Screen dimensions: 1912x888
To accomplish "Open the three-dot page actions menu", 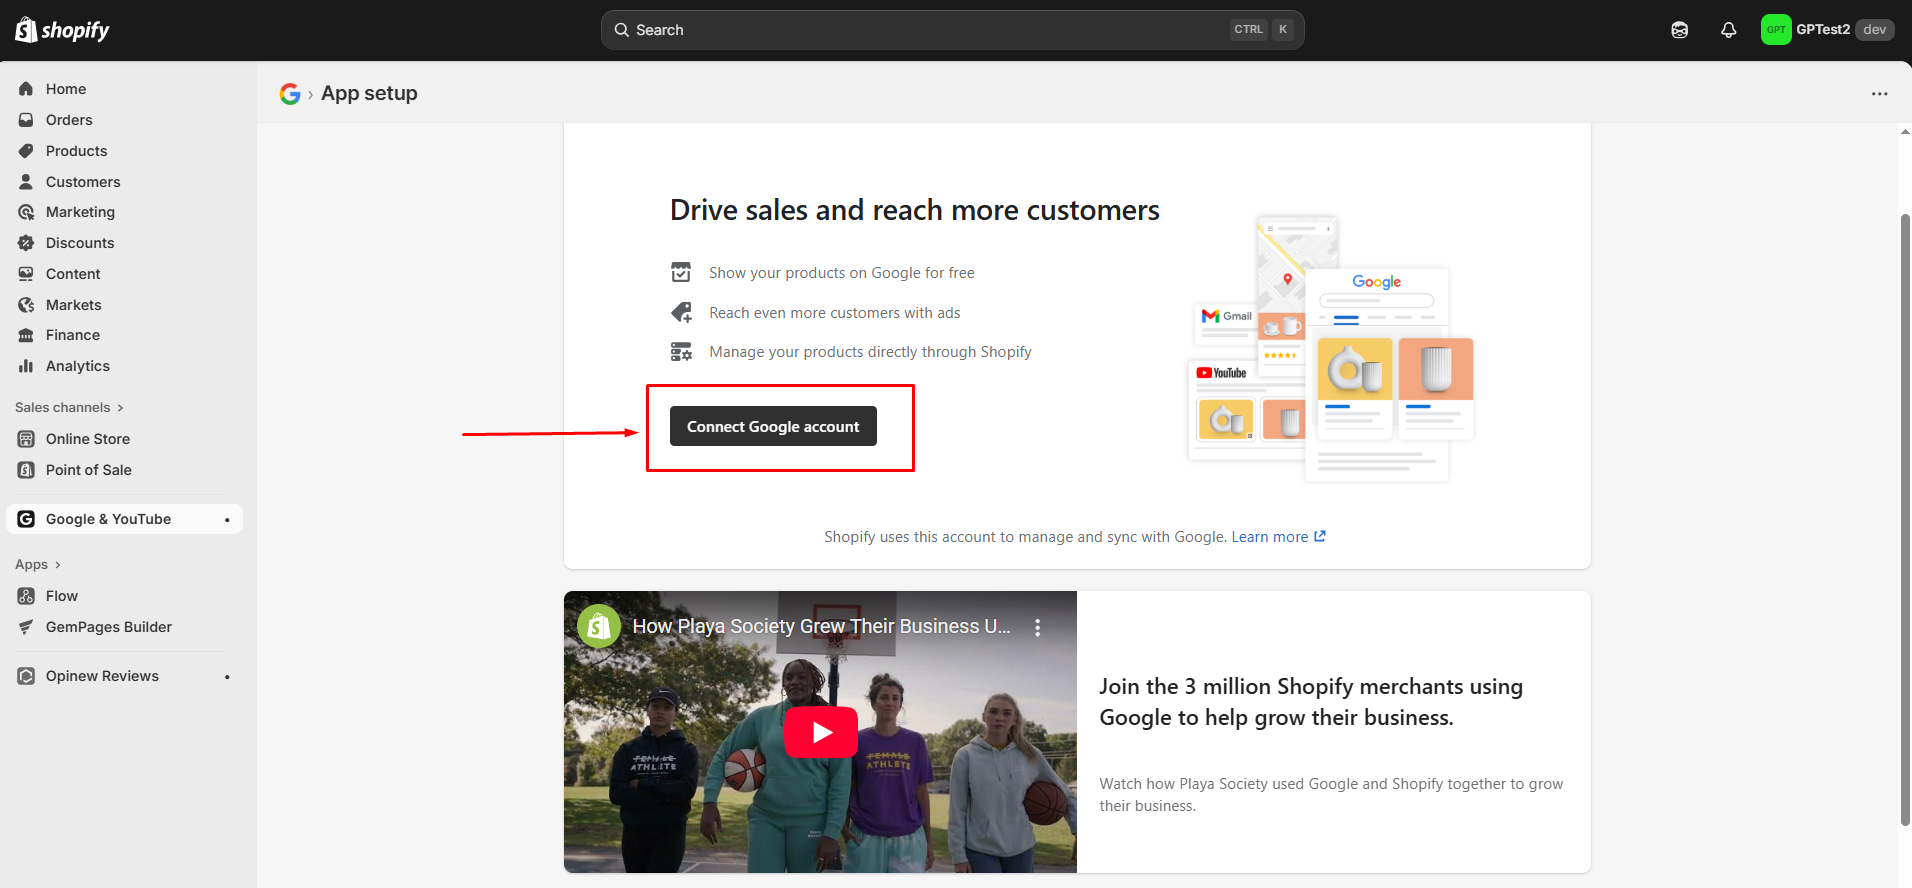I will pos(1879,94).
